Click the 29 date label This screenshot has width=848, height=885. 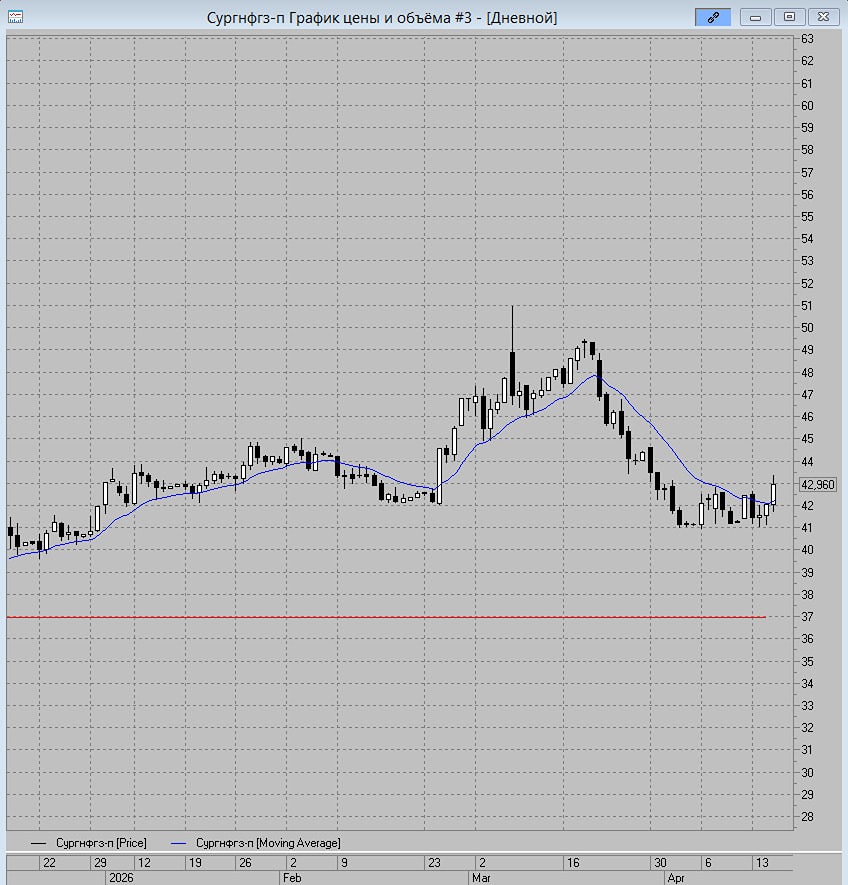point(100,862)
